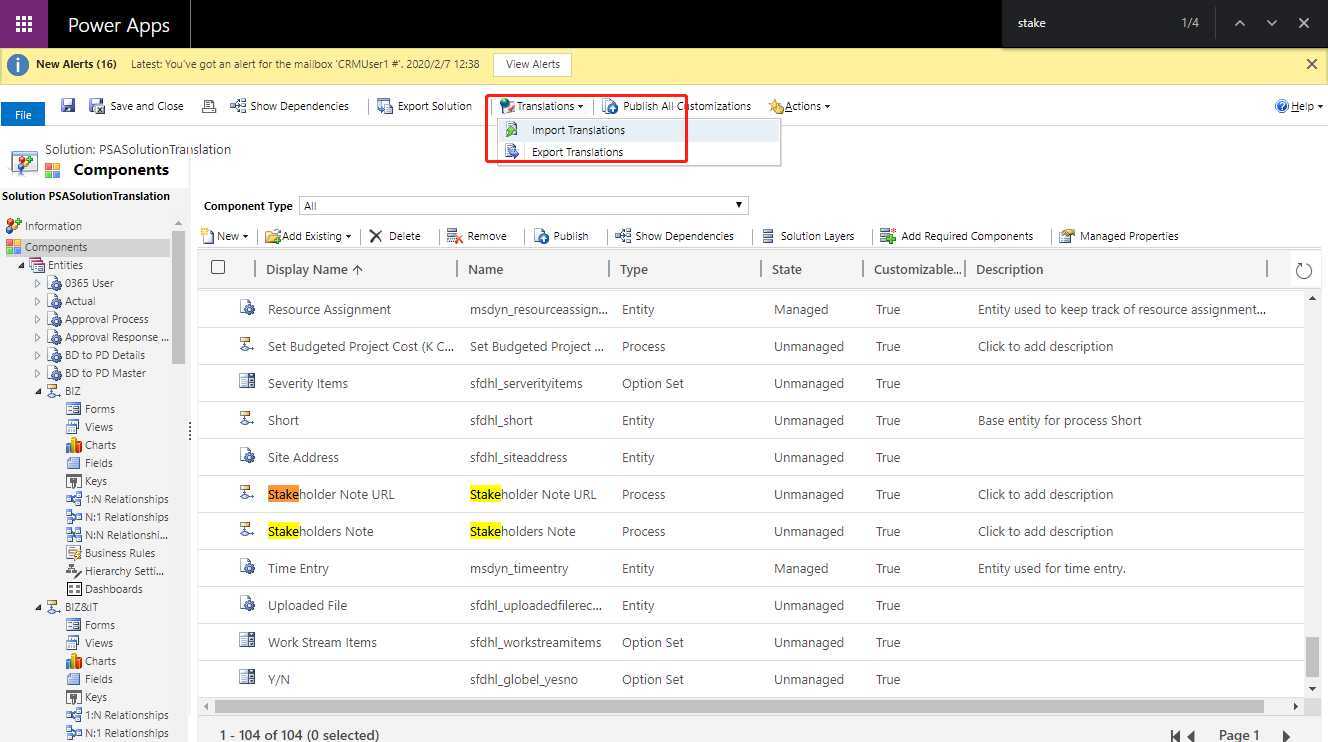Open the Component Type dropdown
Viewport: 1328px width, 742px height.
(x=523, y=206)
